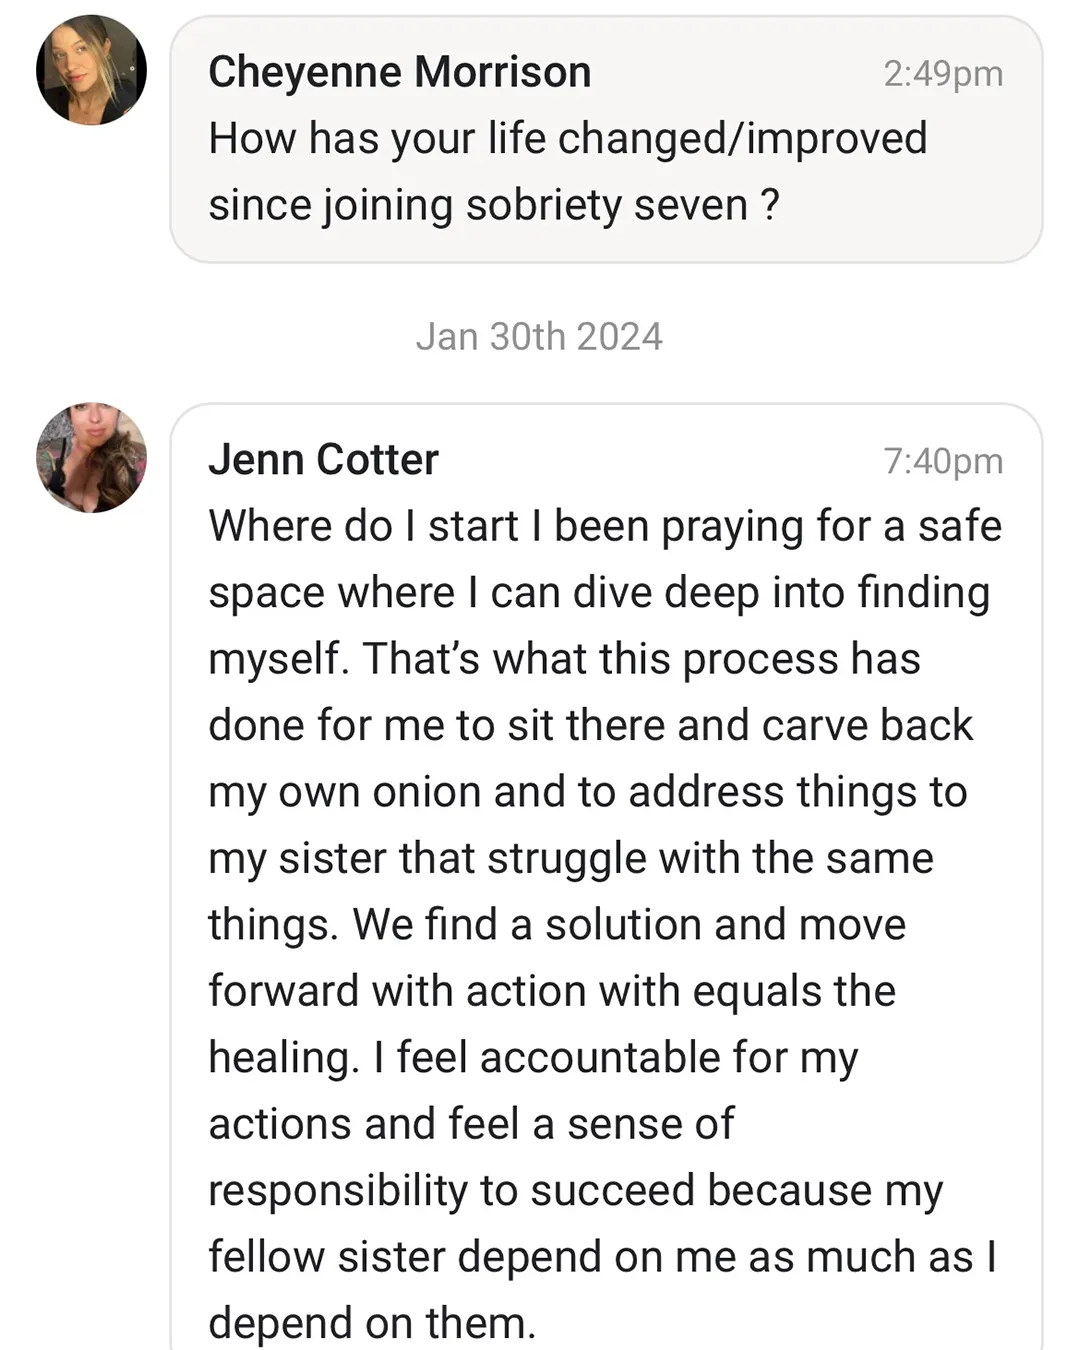Click the line 'myself. That's what this process has'
Viewport: 1080px width, 1350px height.
coord(564,659)
